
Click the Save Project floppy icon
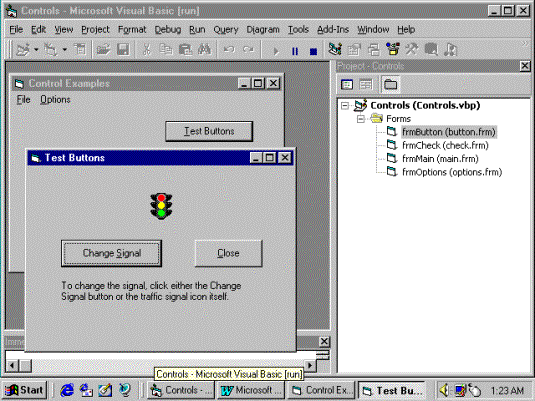[x=123, y=50]
